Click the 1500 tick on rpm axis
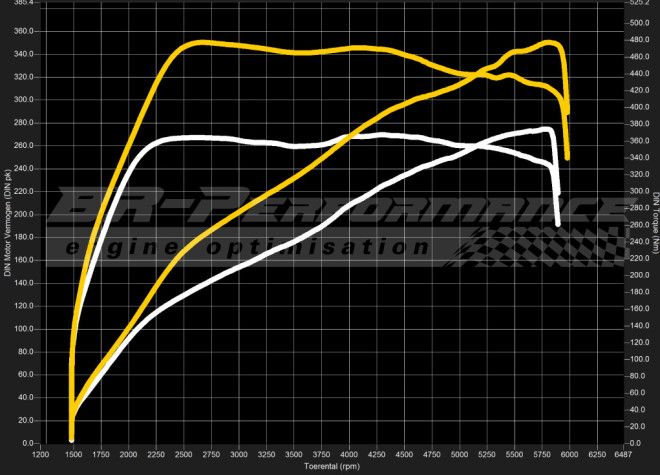 click(73, 453)
